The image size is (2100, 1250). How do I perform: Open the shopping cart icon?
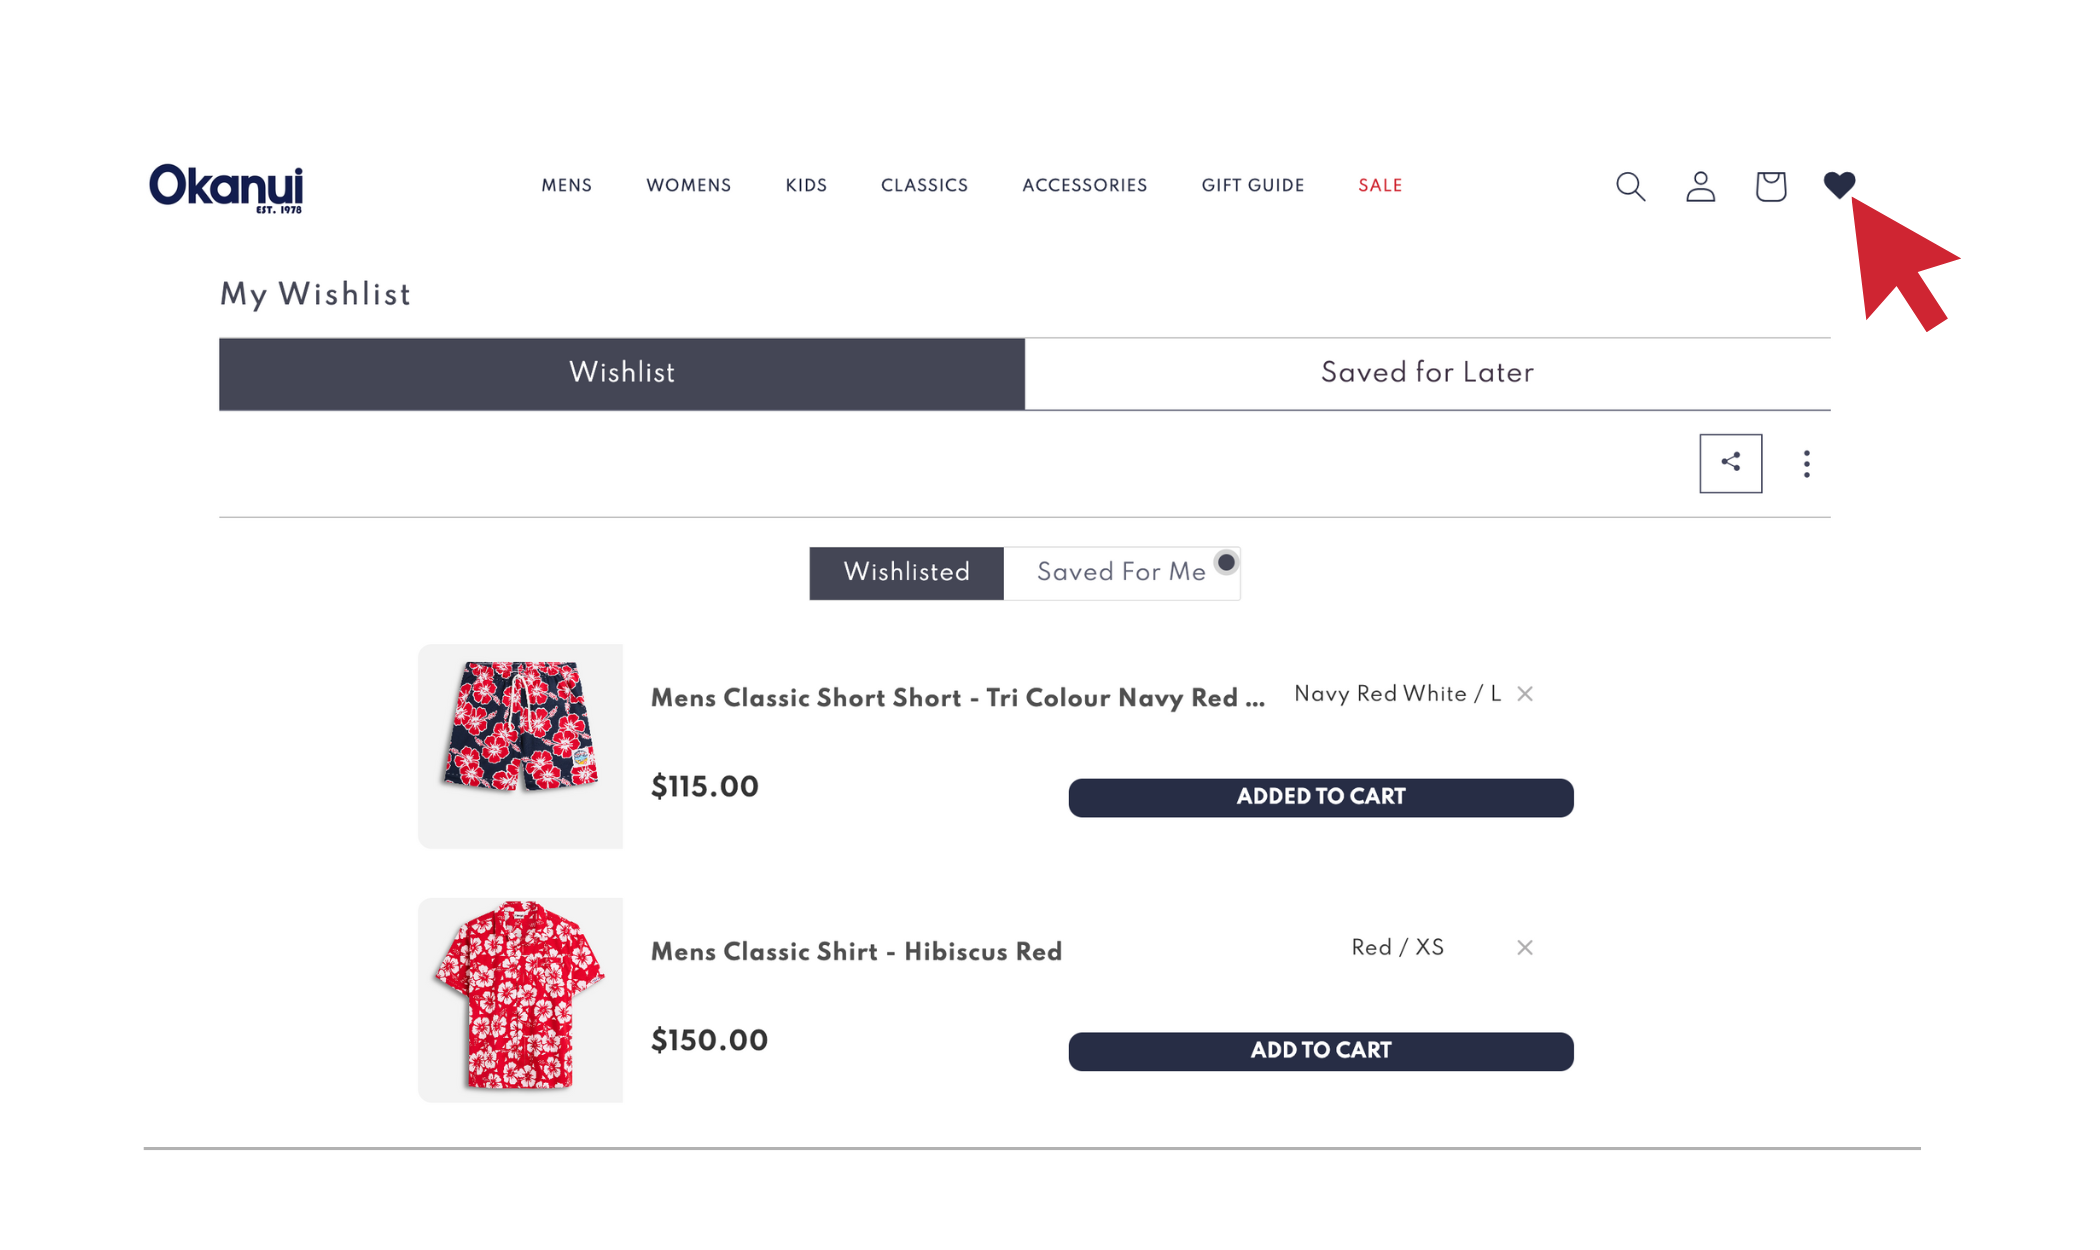click(1770, 186)
